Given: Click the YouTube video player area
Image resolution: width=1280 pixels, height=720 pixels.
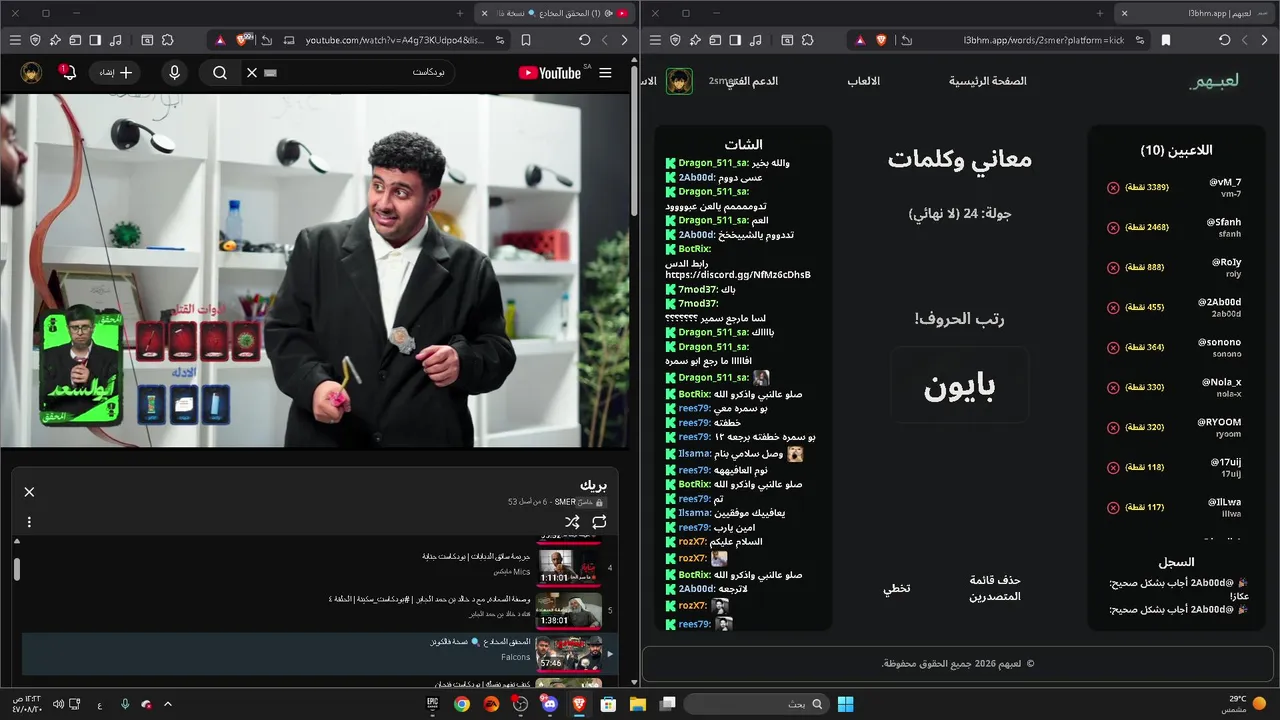Looking at the screenshot, I should [315, 270].
